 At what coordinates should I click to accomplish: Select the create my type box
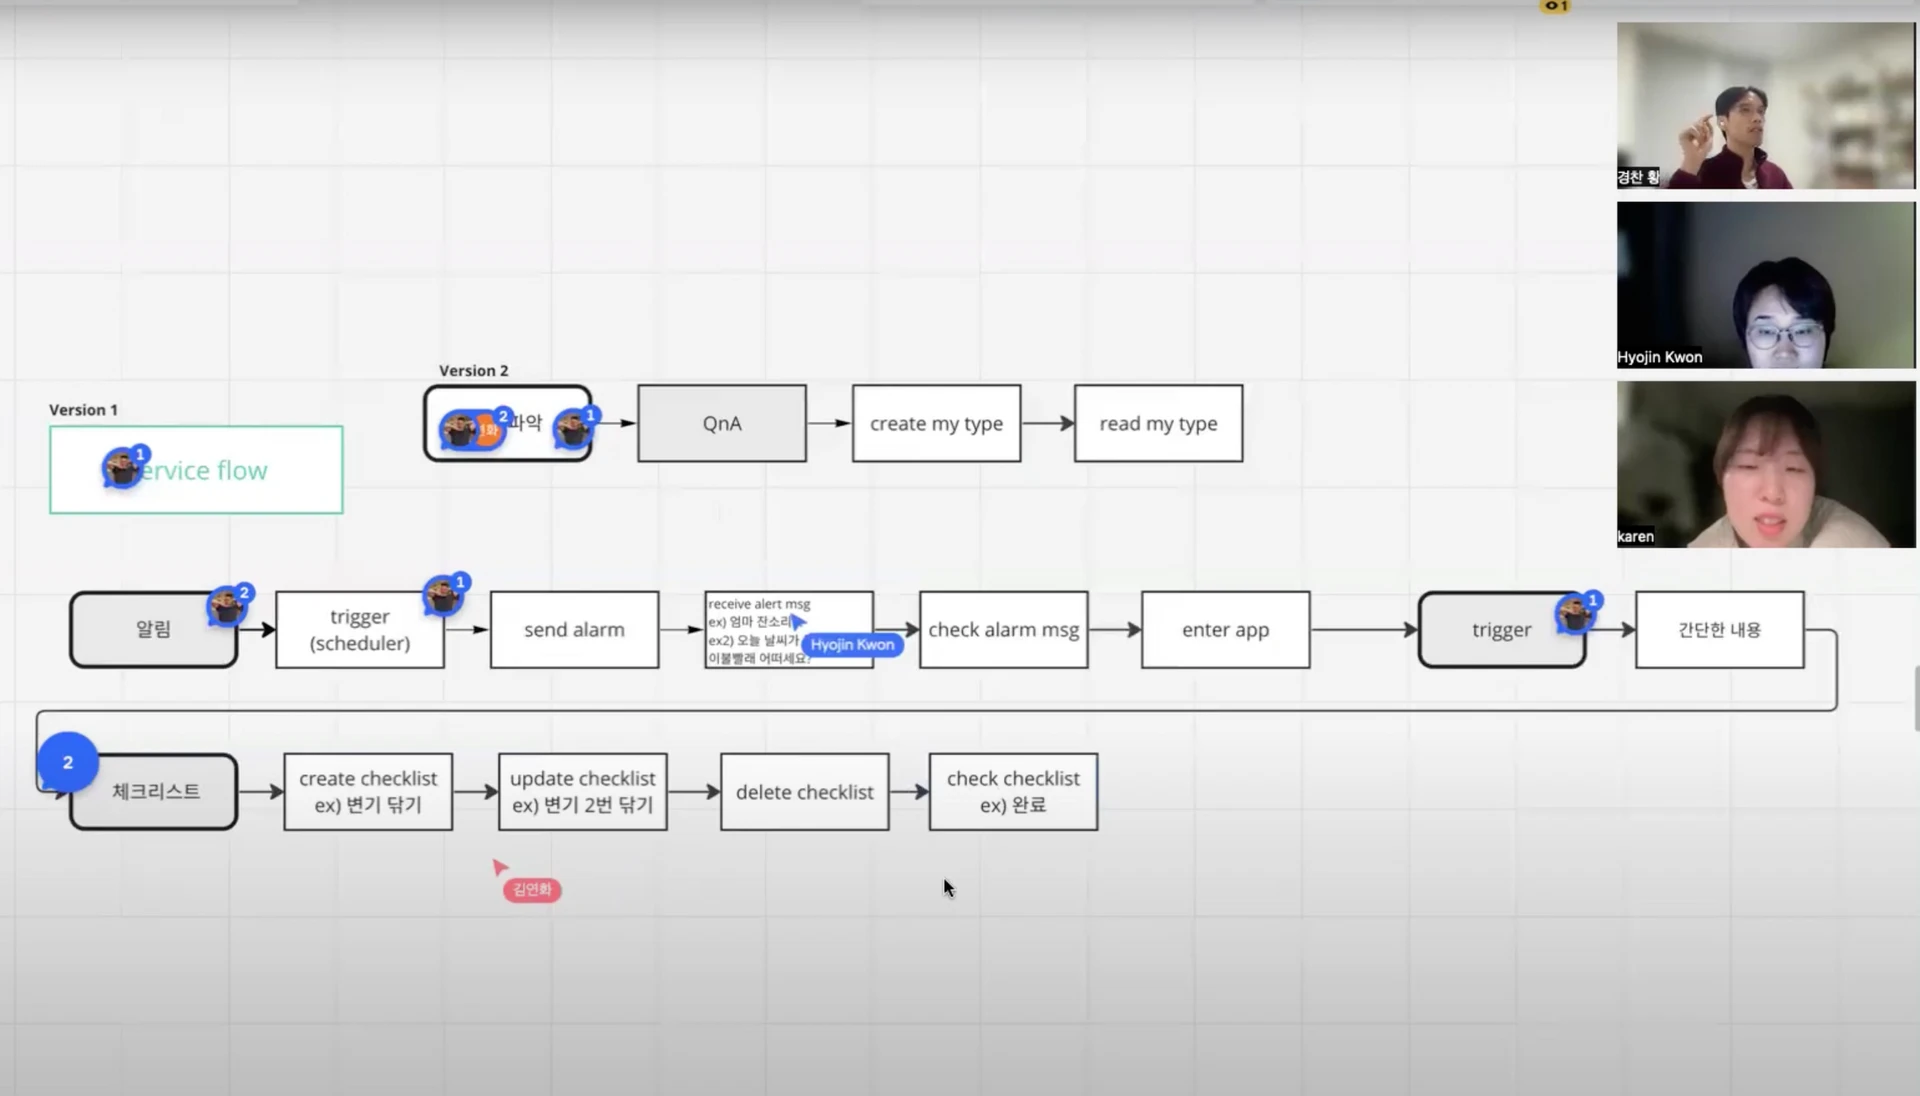936,423
